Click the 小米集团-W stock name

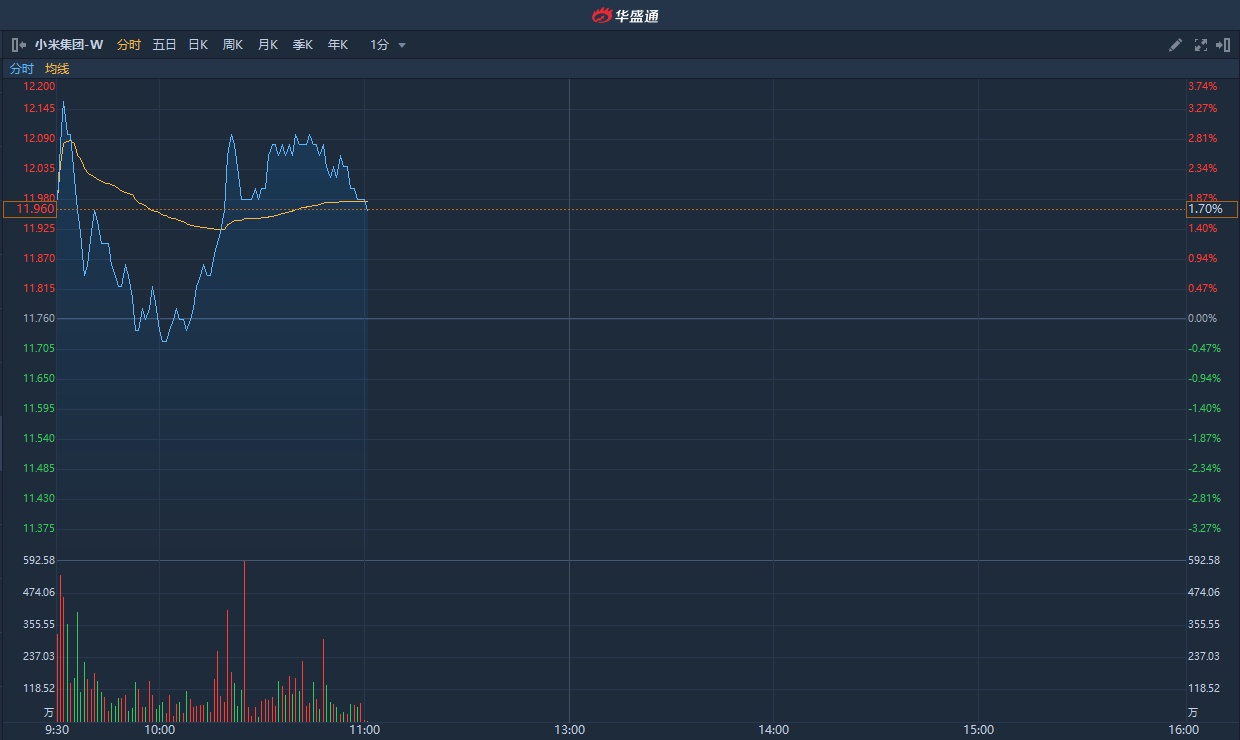[69, 45]
